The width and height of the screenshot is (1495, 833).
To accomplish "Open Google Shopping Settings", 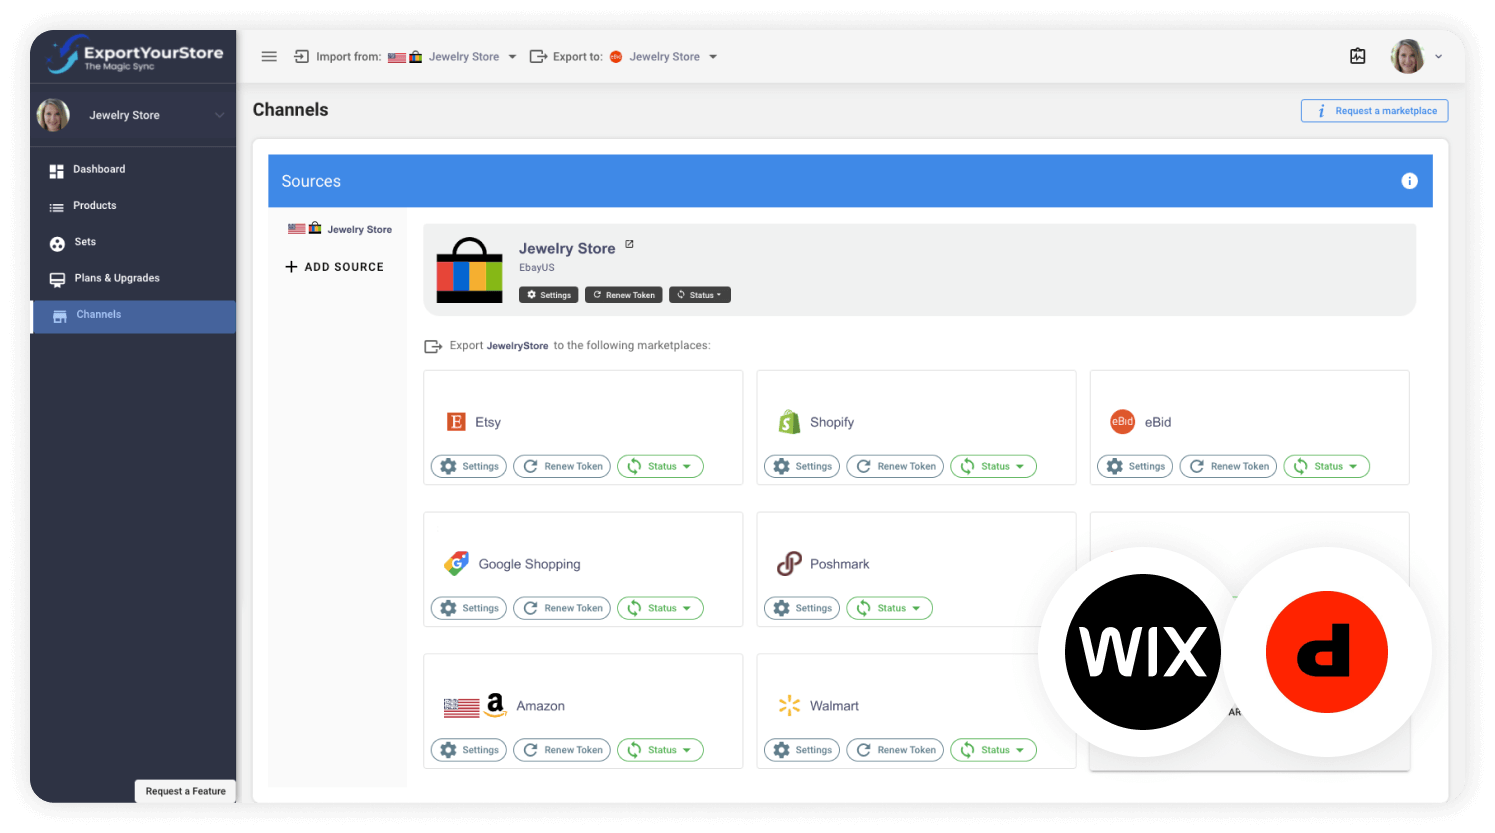I will pos(469,608).
